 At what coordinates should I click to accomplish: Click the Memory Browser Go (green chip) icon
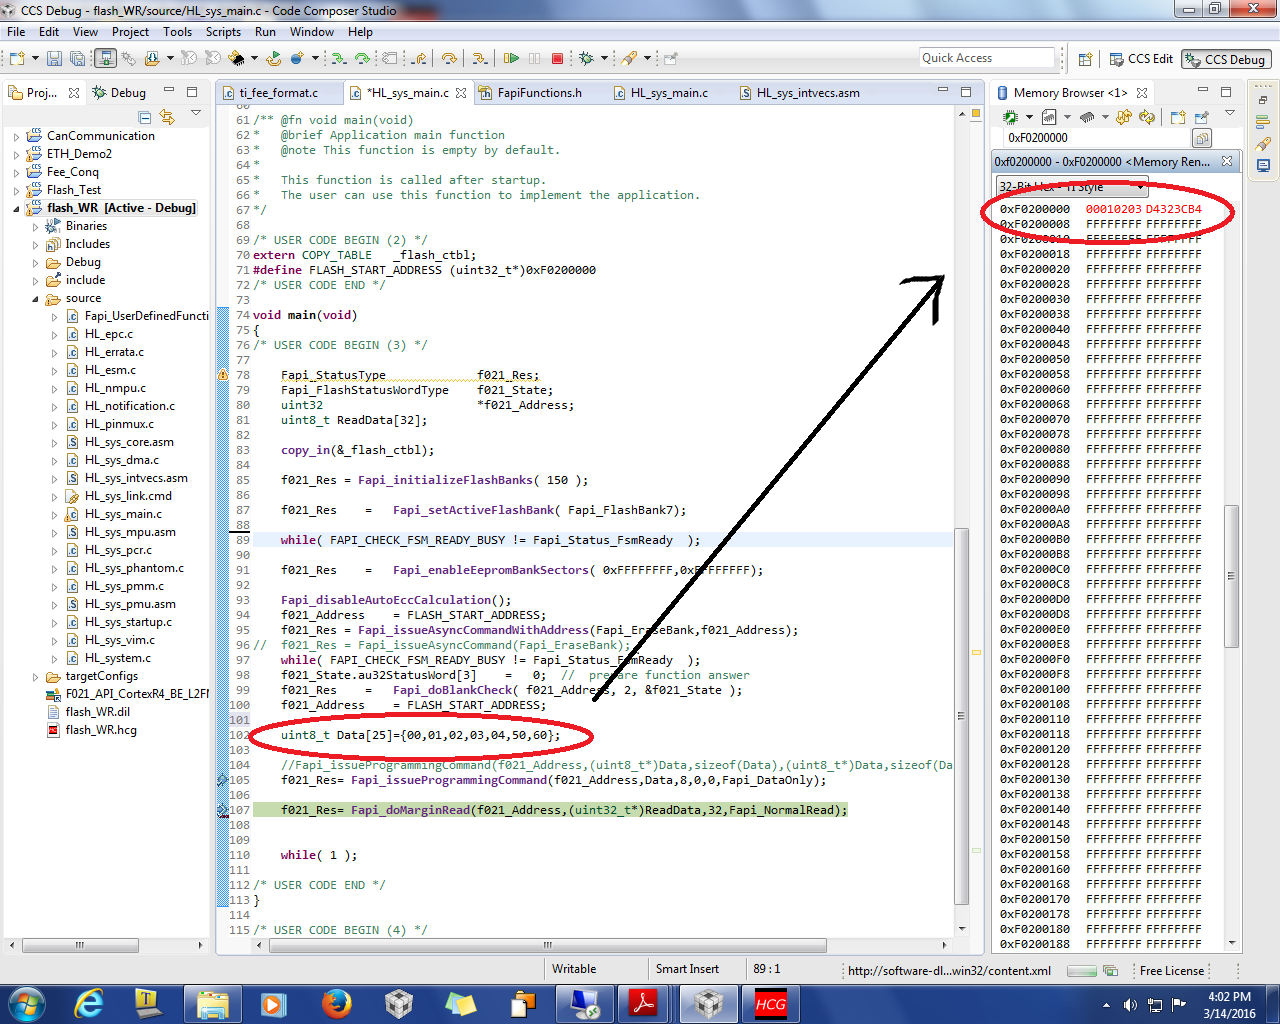click(1011, 117)
